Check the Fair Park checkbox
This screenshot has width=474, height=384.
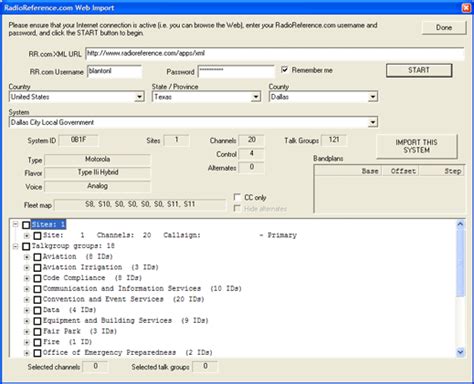click(37, 332)
